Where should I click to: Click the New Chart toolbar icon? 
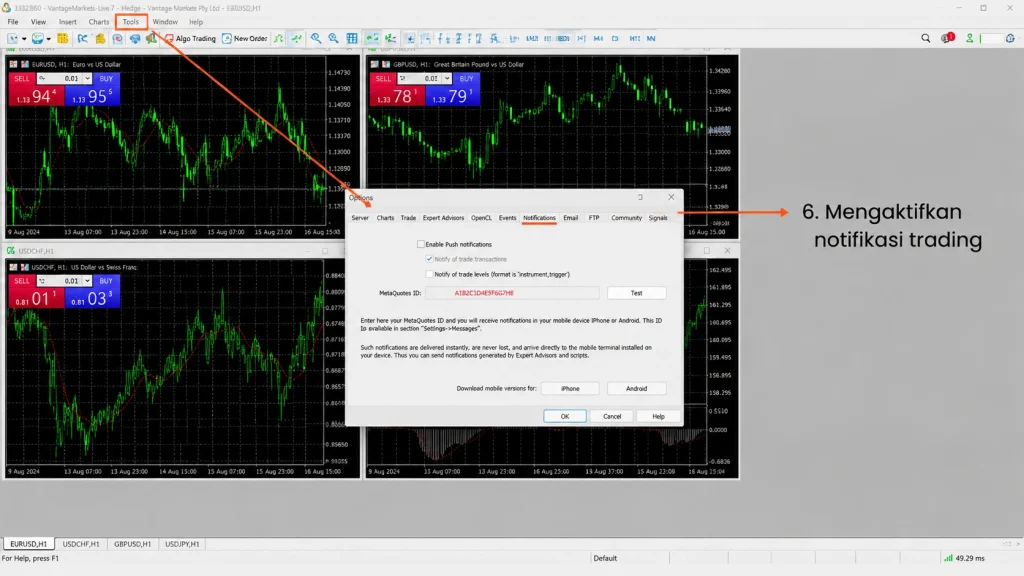tap(12, 39)
